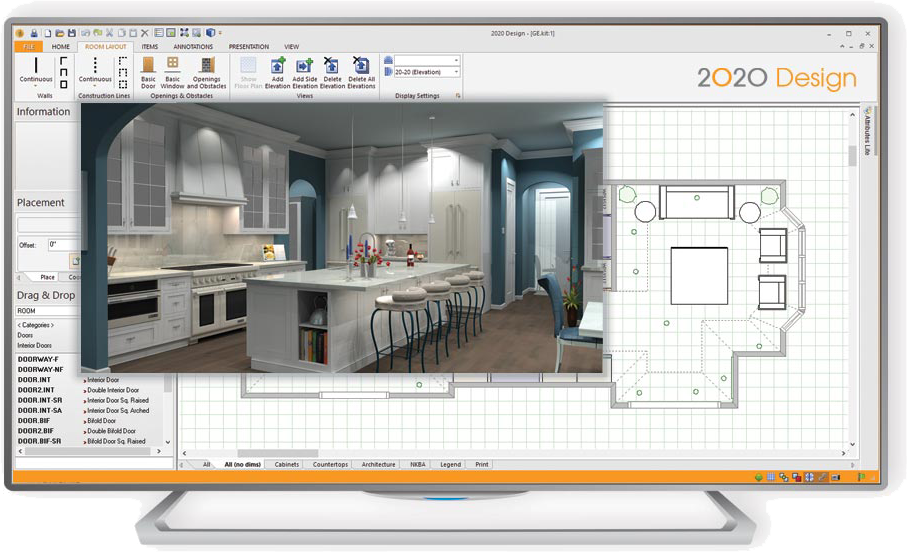
Task: Click the ROOM catalog field in Drag & Drop
Action: click(x=48, y=311)
